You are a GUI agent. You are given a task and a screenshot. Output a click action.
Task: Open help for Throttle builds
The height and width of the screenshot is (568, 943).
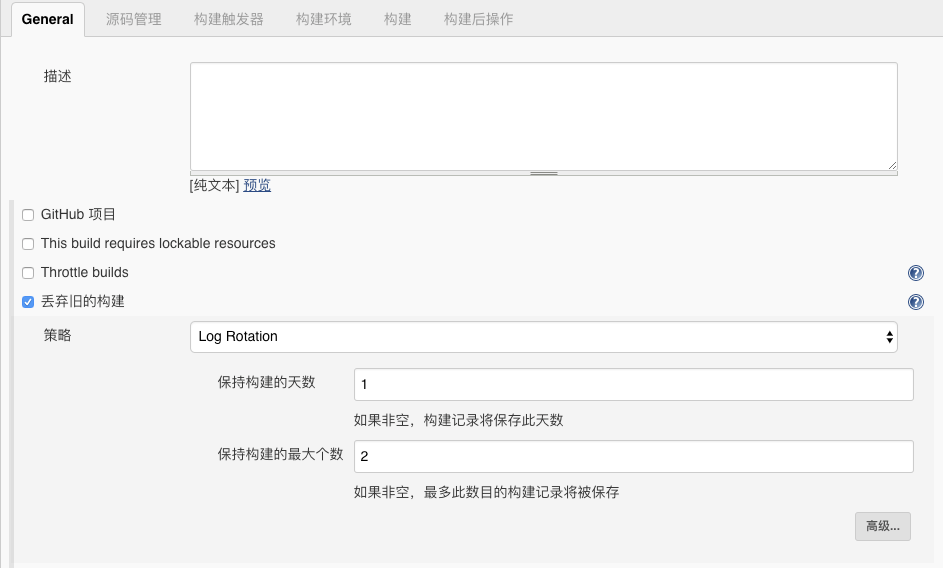[x=915, y=273]
